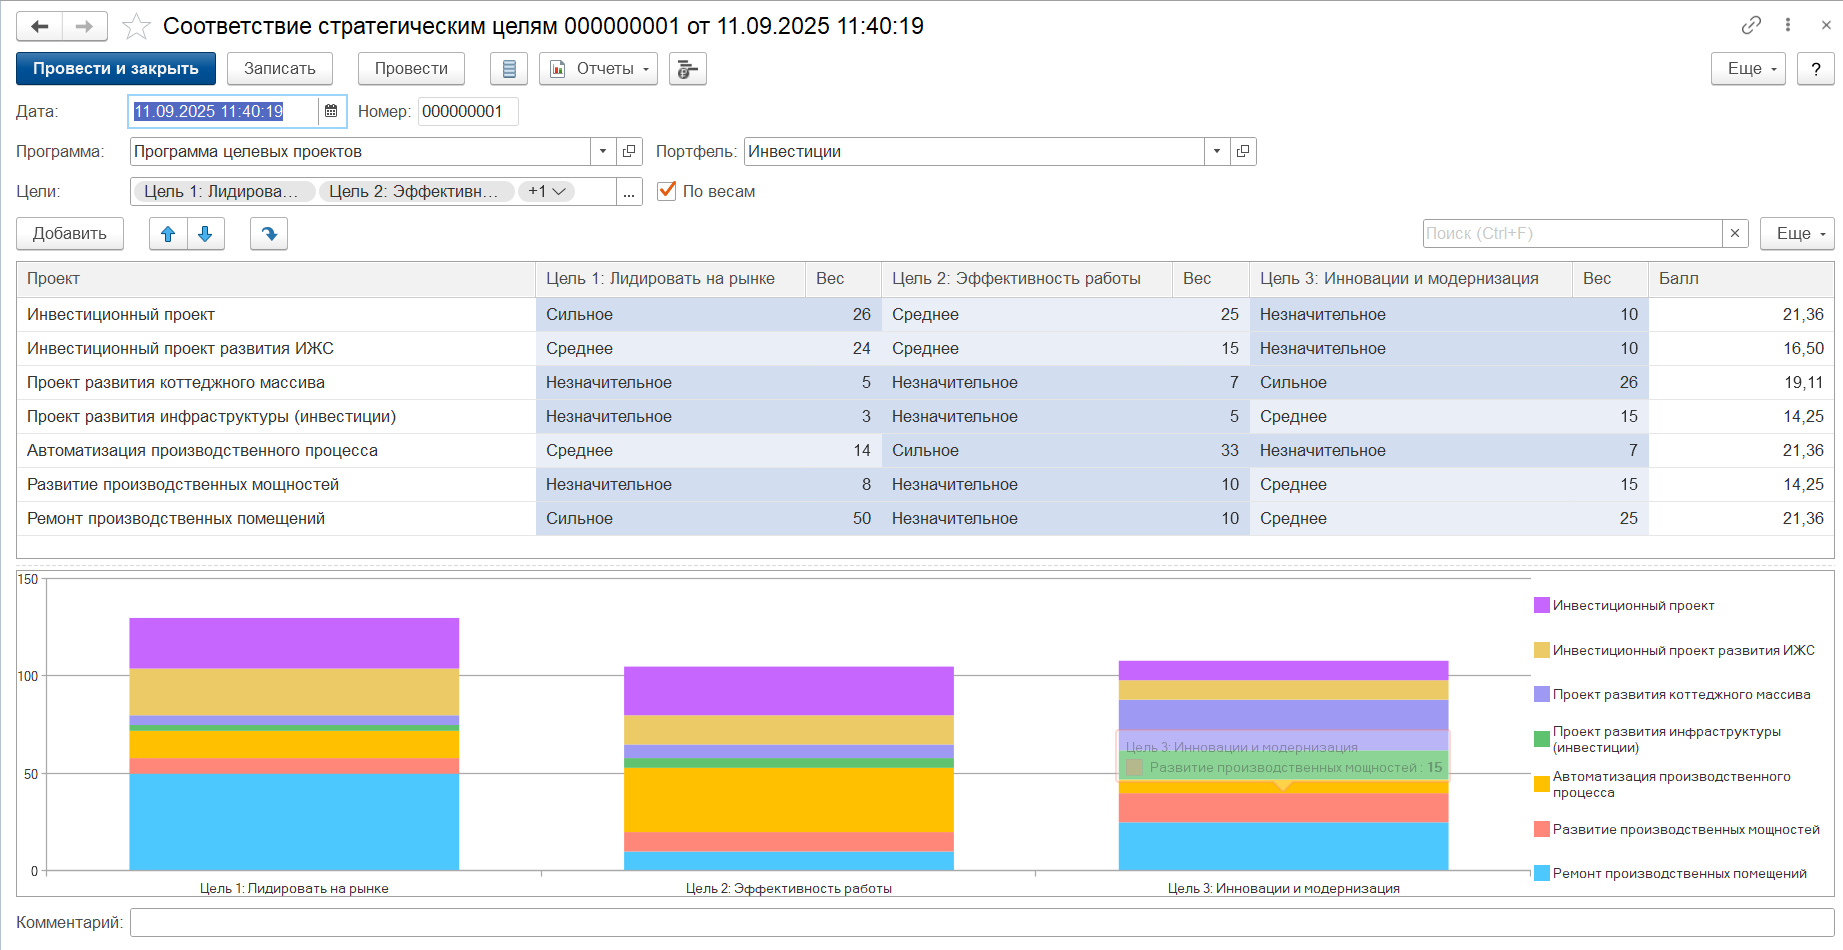Open the Отчеты menu
Viewport: 1843px width, 950px height.
tap(598, 69)
